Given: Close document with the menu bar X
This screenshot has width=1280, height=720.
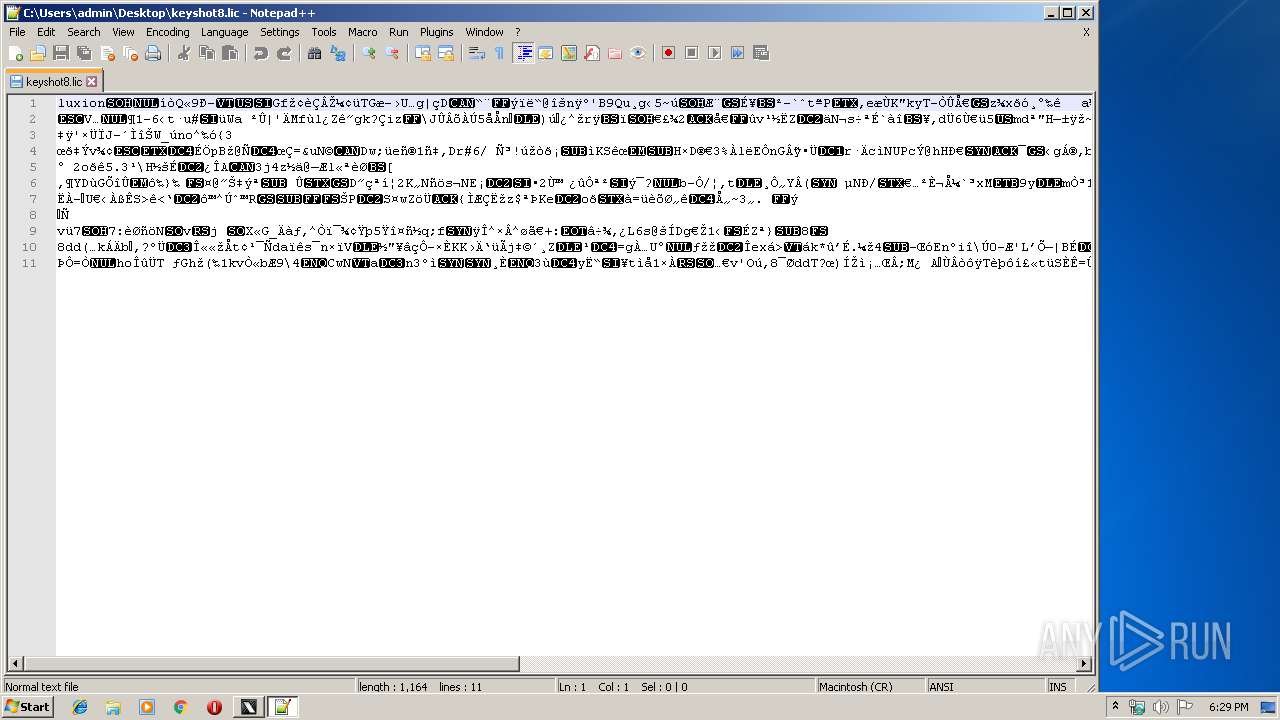Looking at the screenshot, I should (x=1086, y=32).
